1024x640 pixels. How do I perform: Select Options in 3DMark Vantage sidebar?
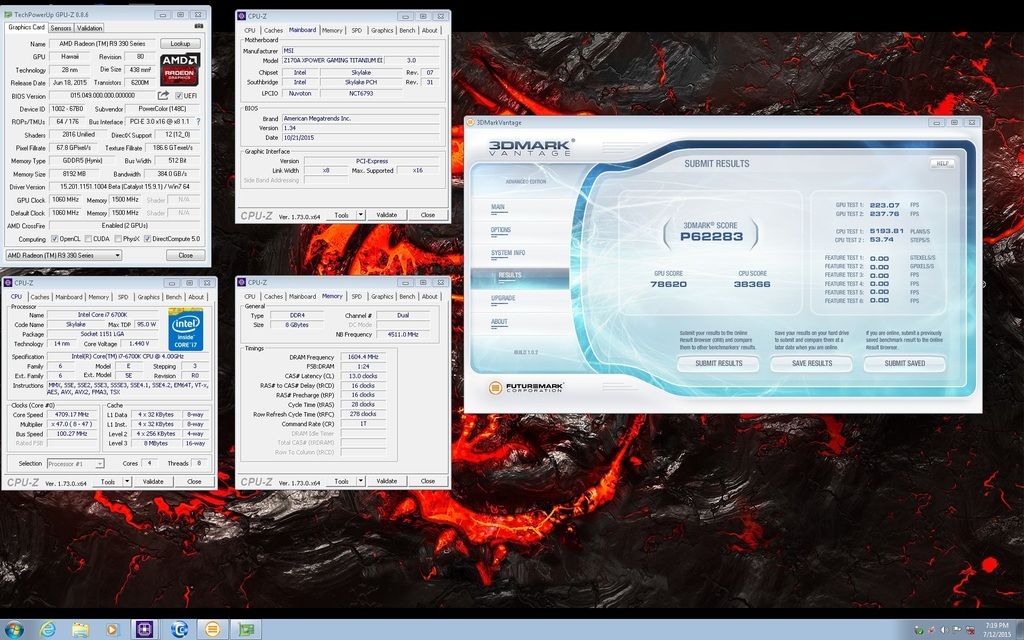point(500,230)
